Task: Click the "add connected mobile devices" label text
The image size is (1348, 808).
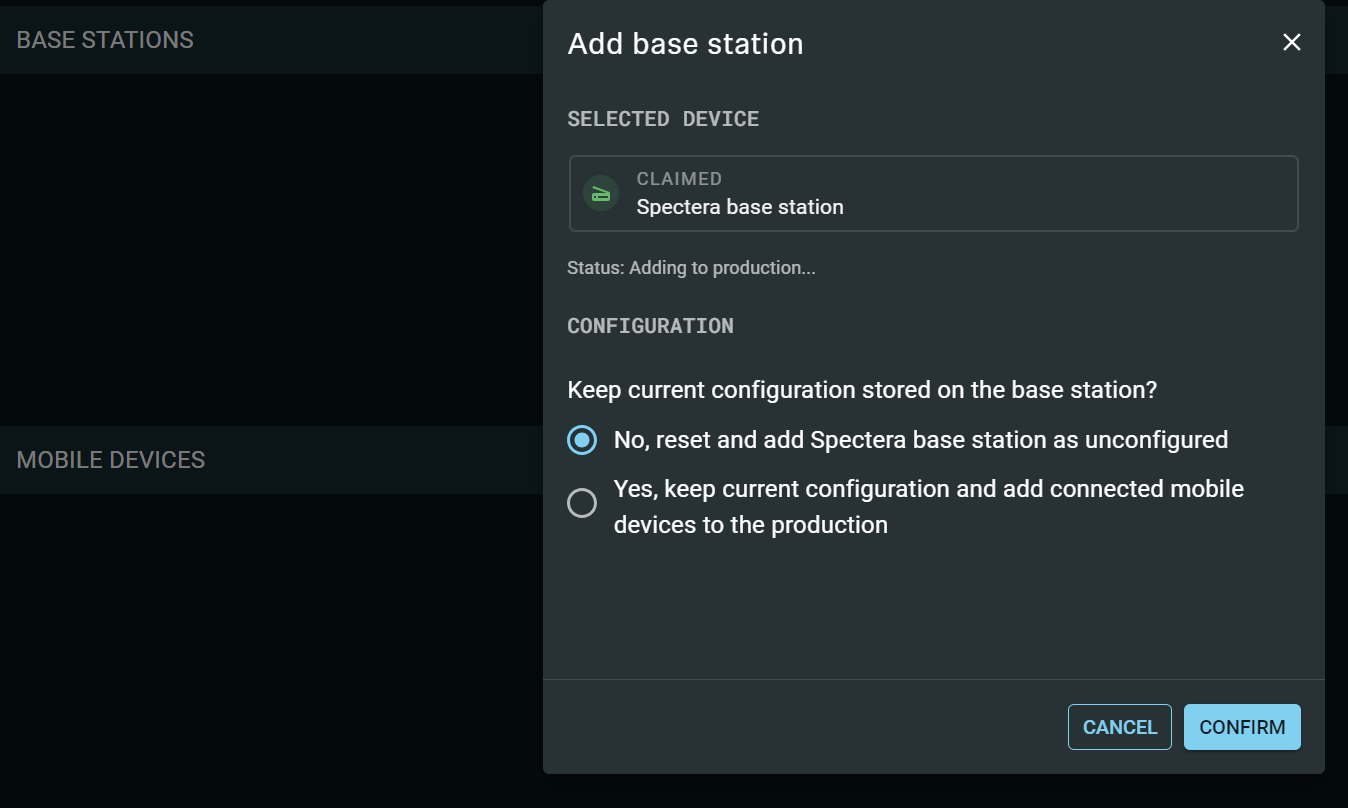Action: pos(928,506)
